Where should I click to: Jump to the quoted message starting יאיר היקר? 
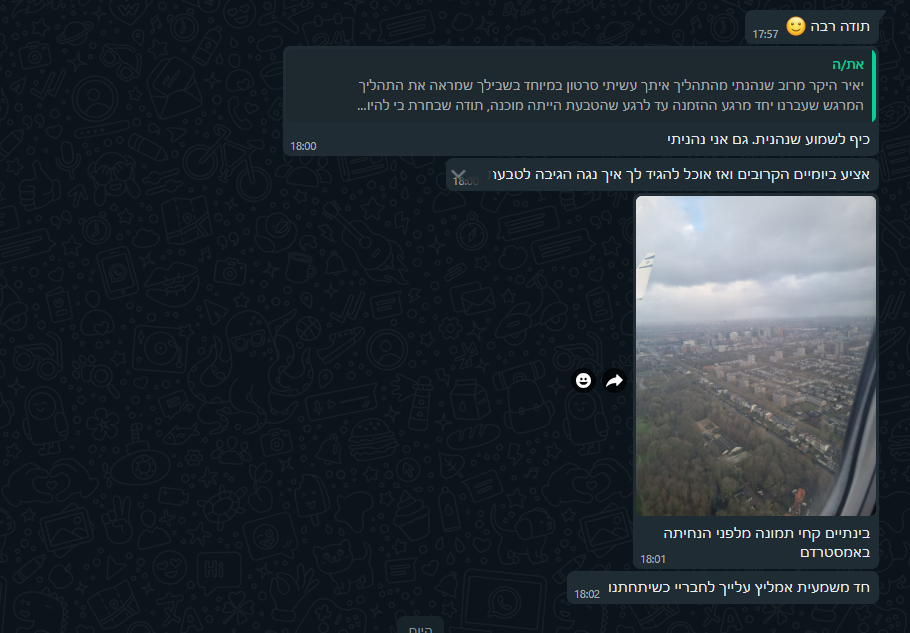(581, 85)
